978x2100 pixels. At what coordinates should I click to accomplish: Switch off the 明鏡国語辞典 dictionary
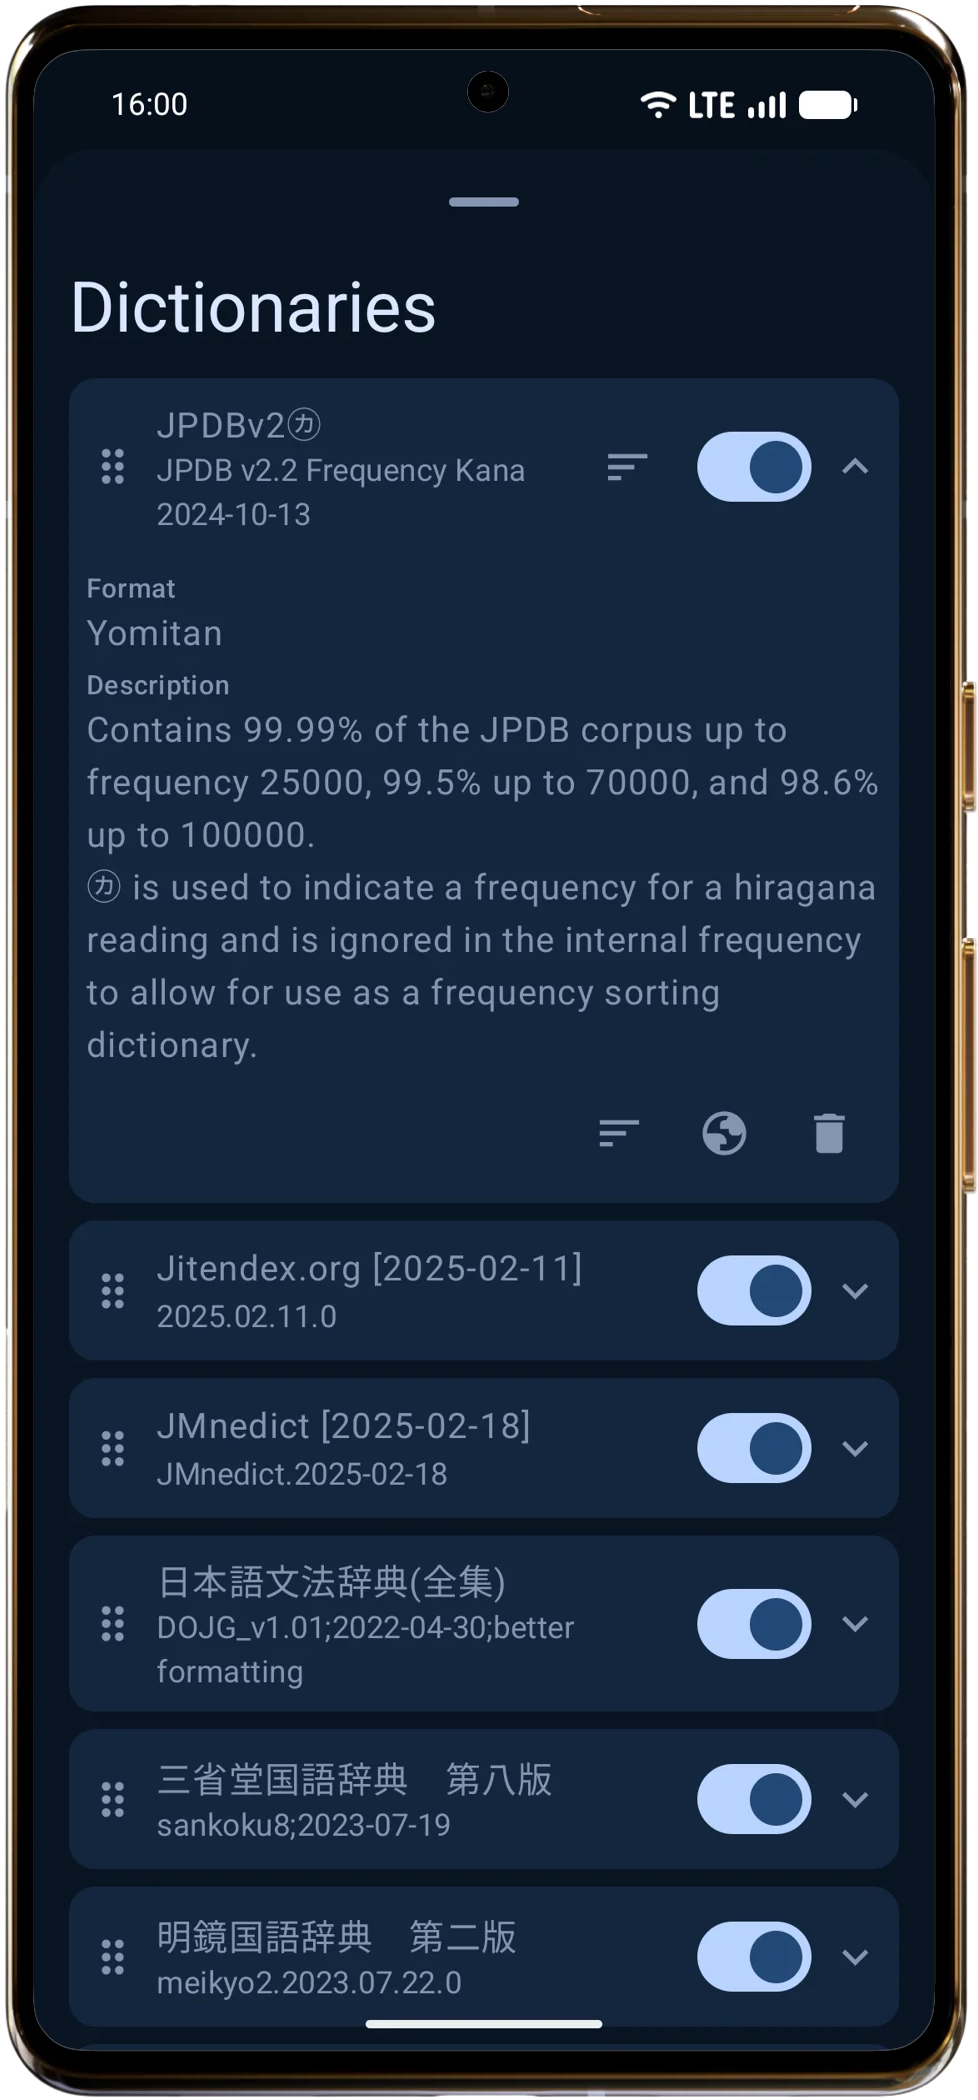click(754, 1957)
